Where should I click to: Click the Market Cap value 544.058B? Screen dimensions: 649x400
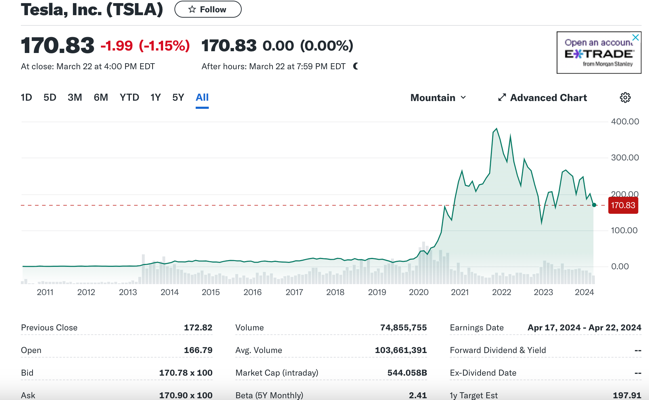click(x=407, y=373)
